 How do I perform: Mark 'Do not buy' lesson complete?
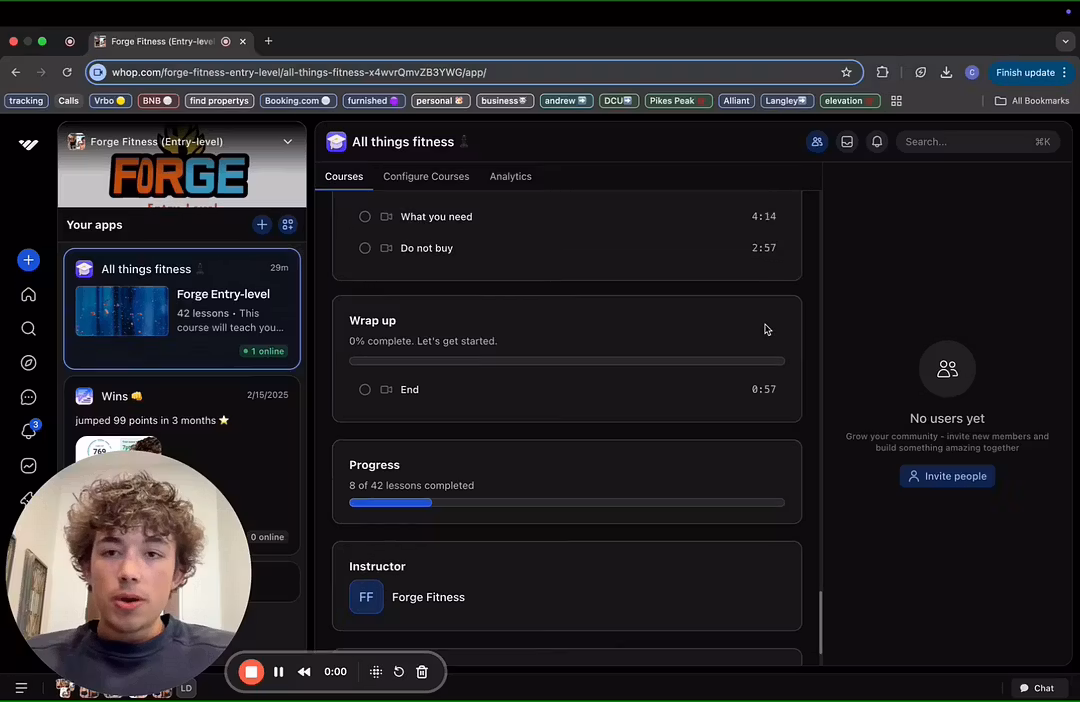pos(365,248)
